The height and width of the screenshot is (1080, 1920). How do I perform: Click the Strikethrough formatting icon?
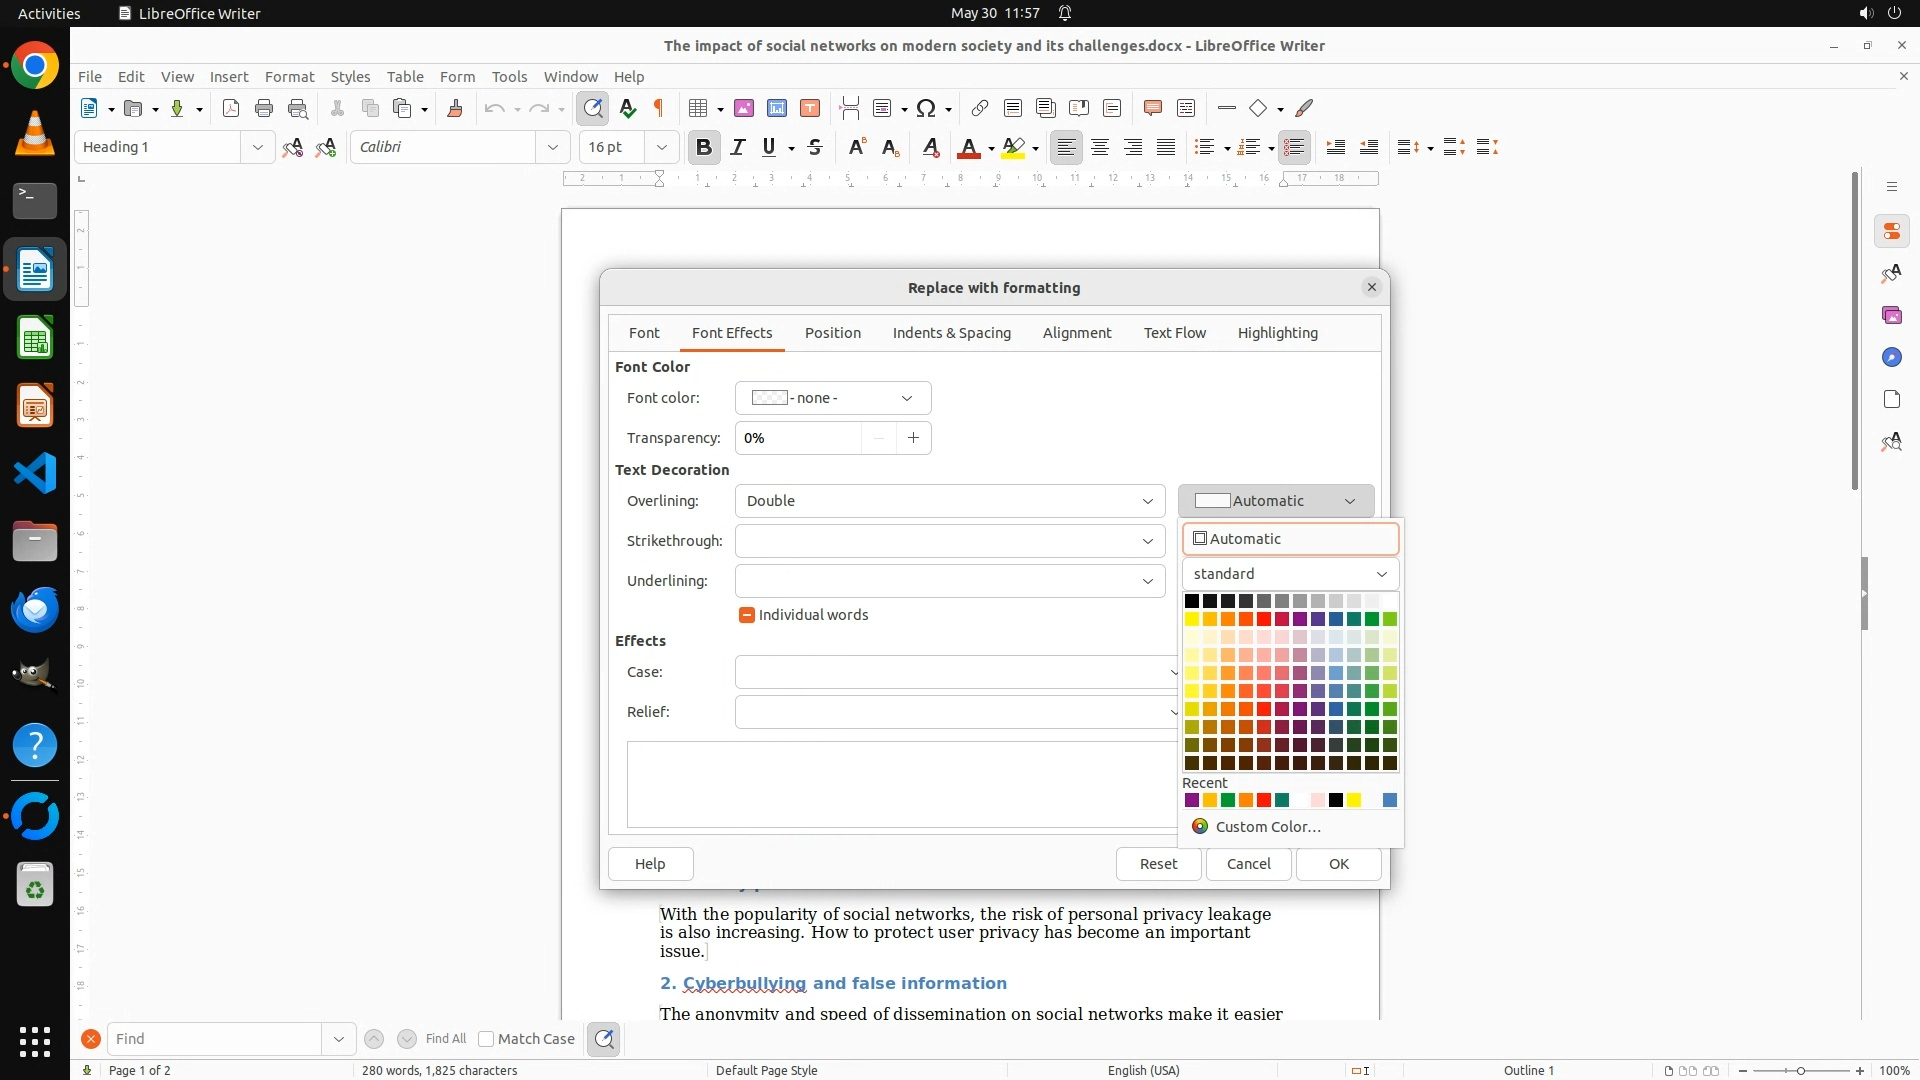point(815,147)
